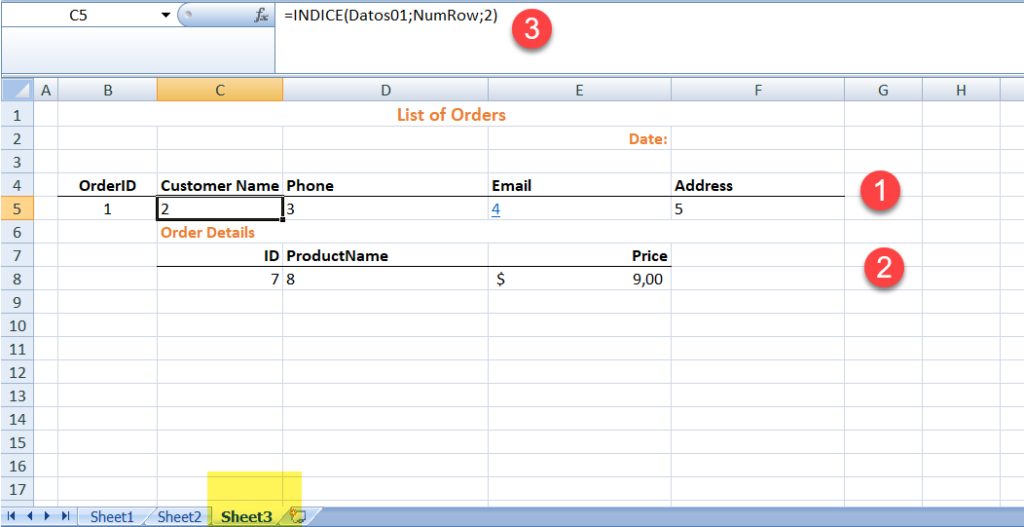Go to previous sheet navigation arrow
This screenshot has width=1024, height=527.
pos(30,517)
